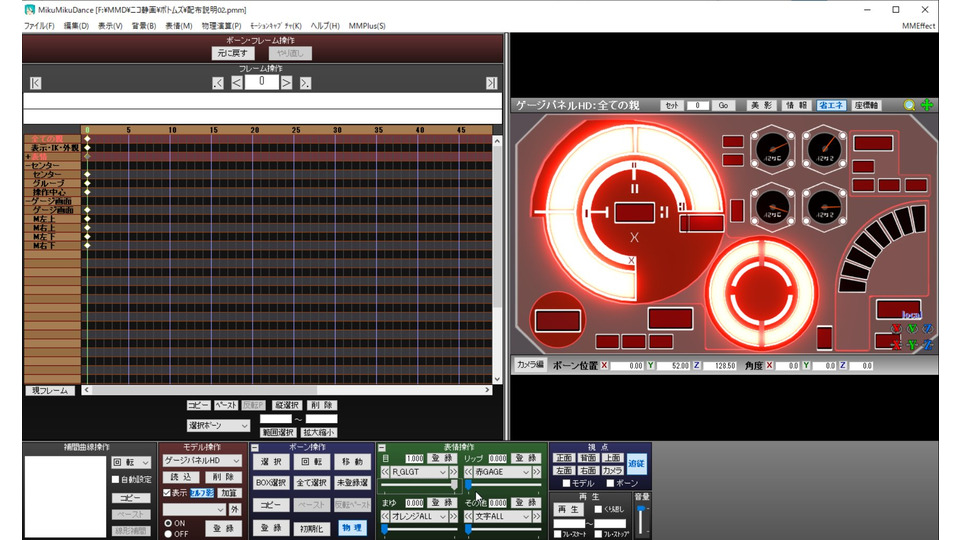Check the フレ・ストップ checkbox
This screenshot has width=960, height=540.
click(x=598, y=534)
